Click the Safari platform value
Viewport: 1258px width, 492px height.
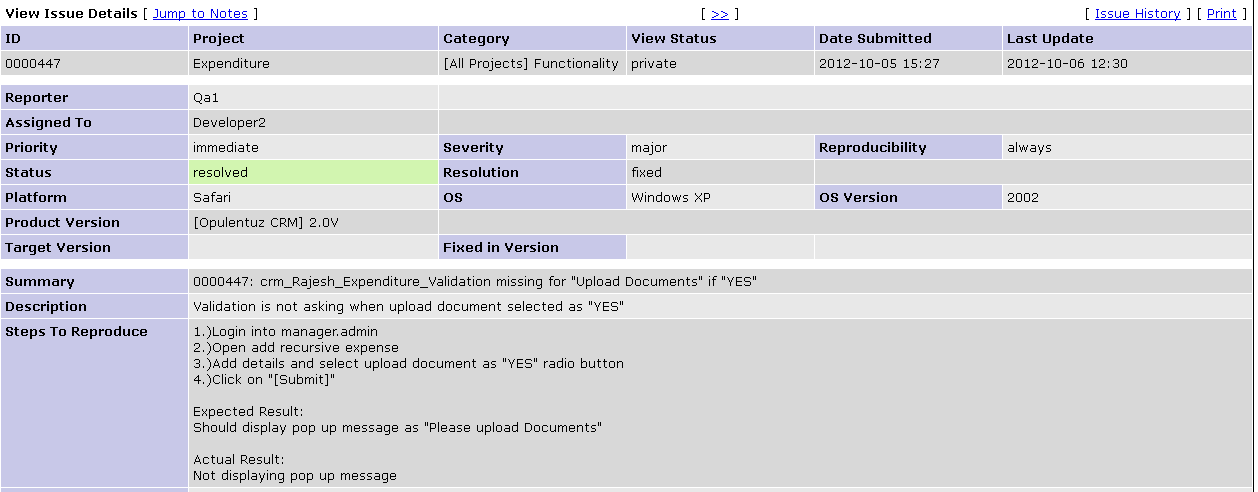(x=212, y=197)
